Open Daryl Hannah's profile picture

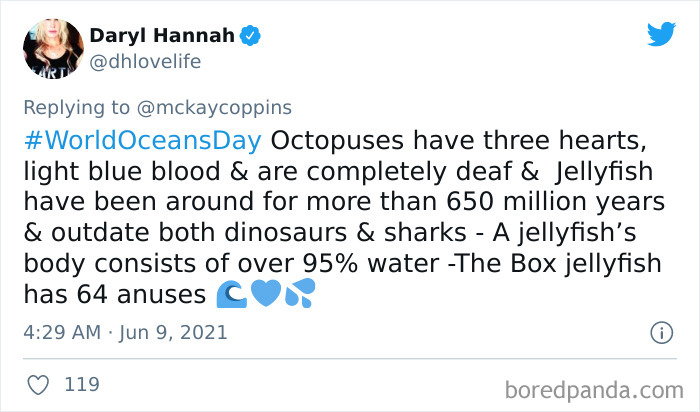(54, 49)
